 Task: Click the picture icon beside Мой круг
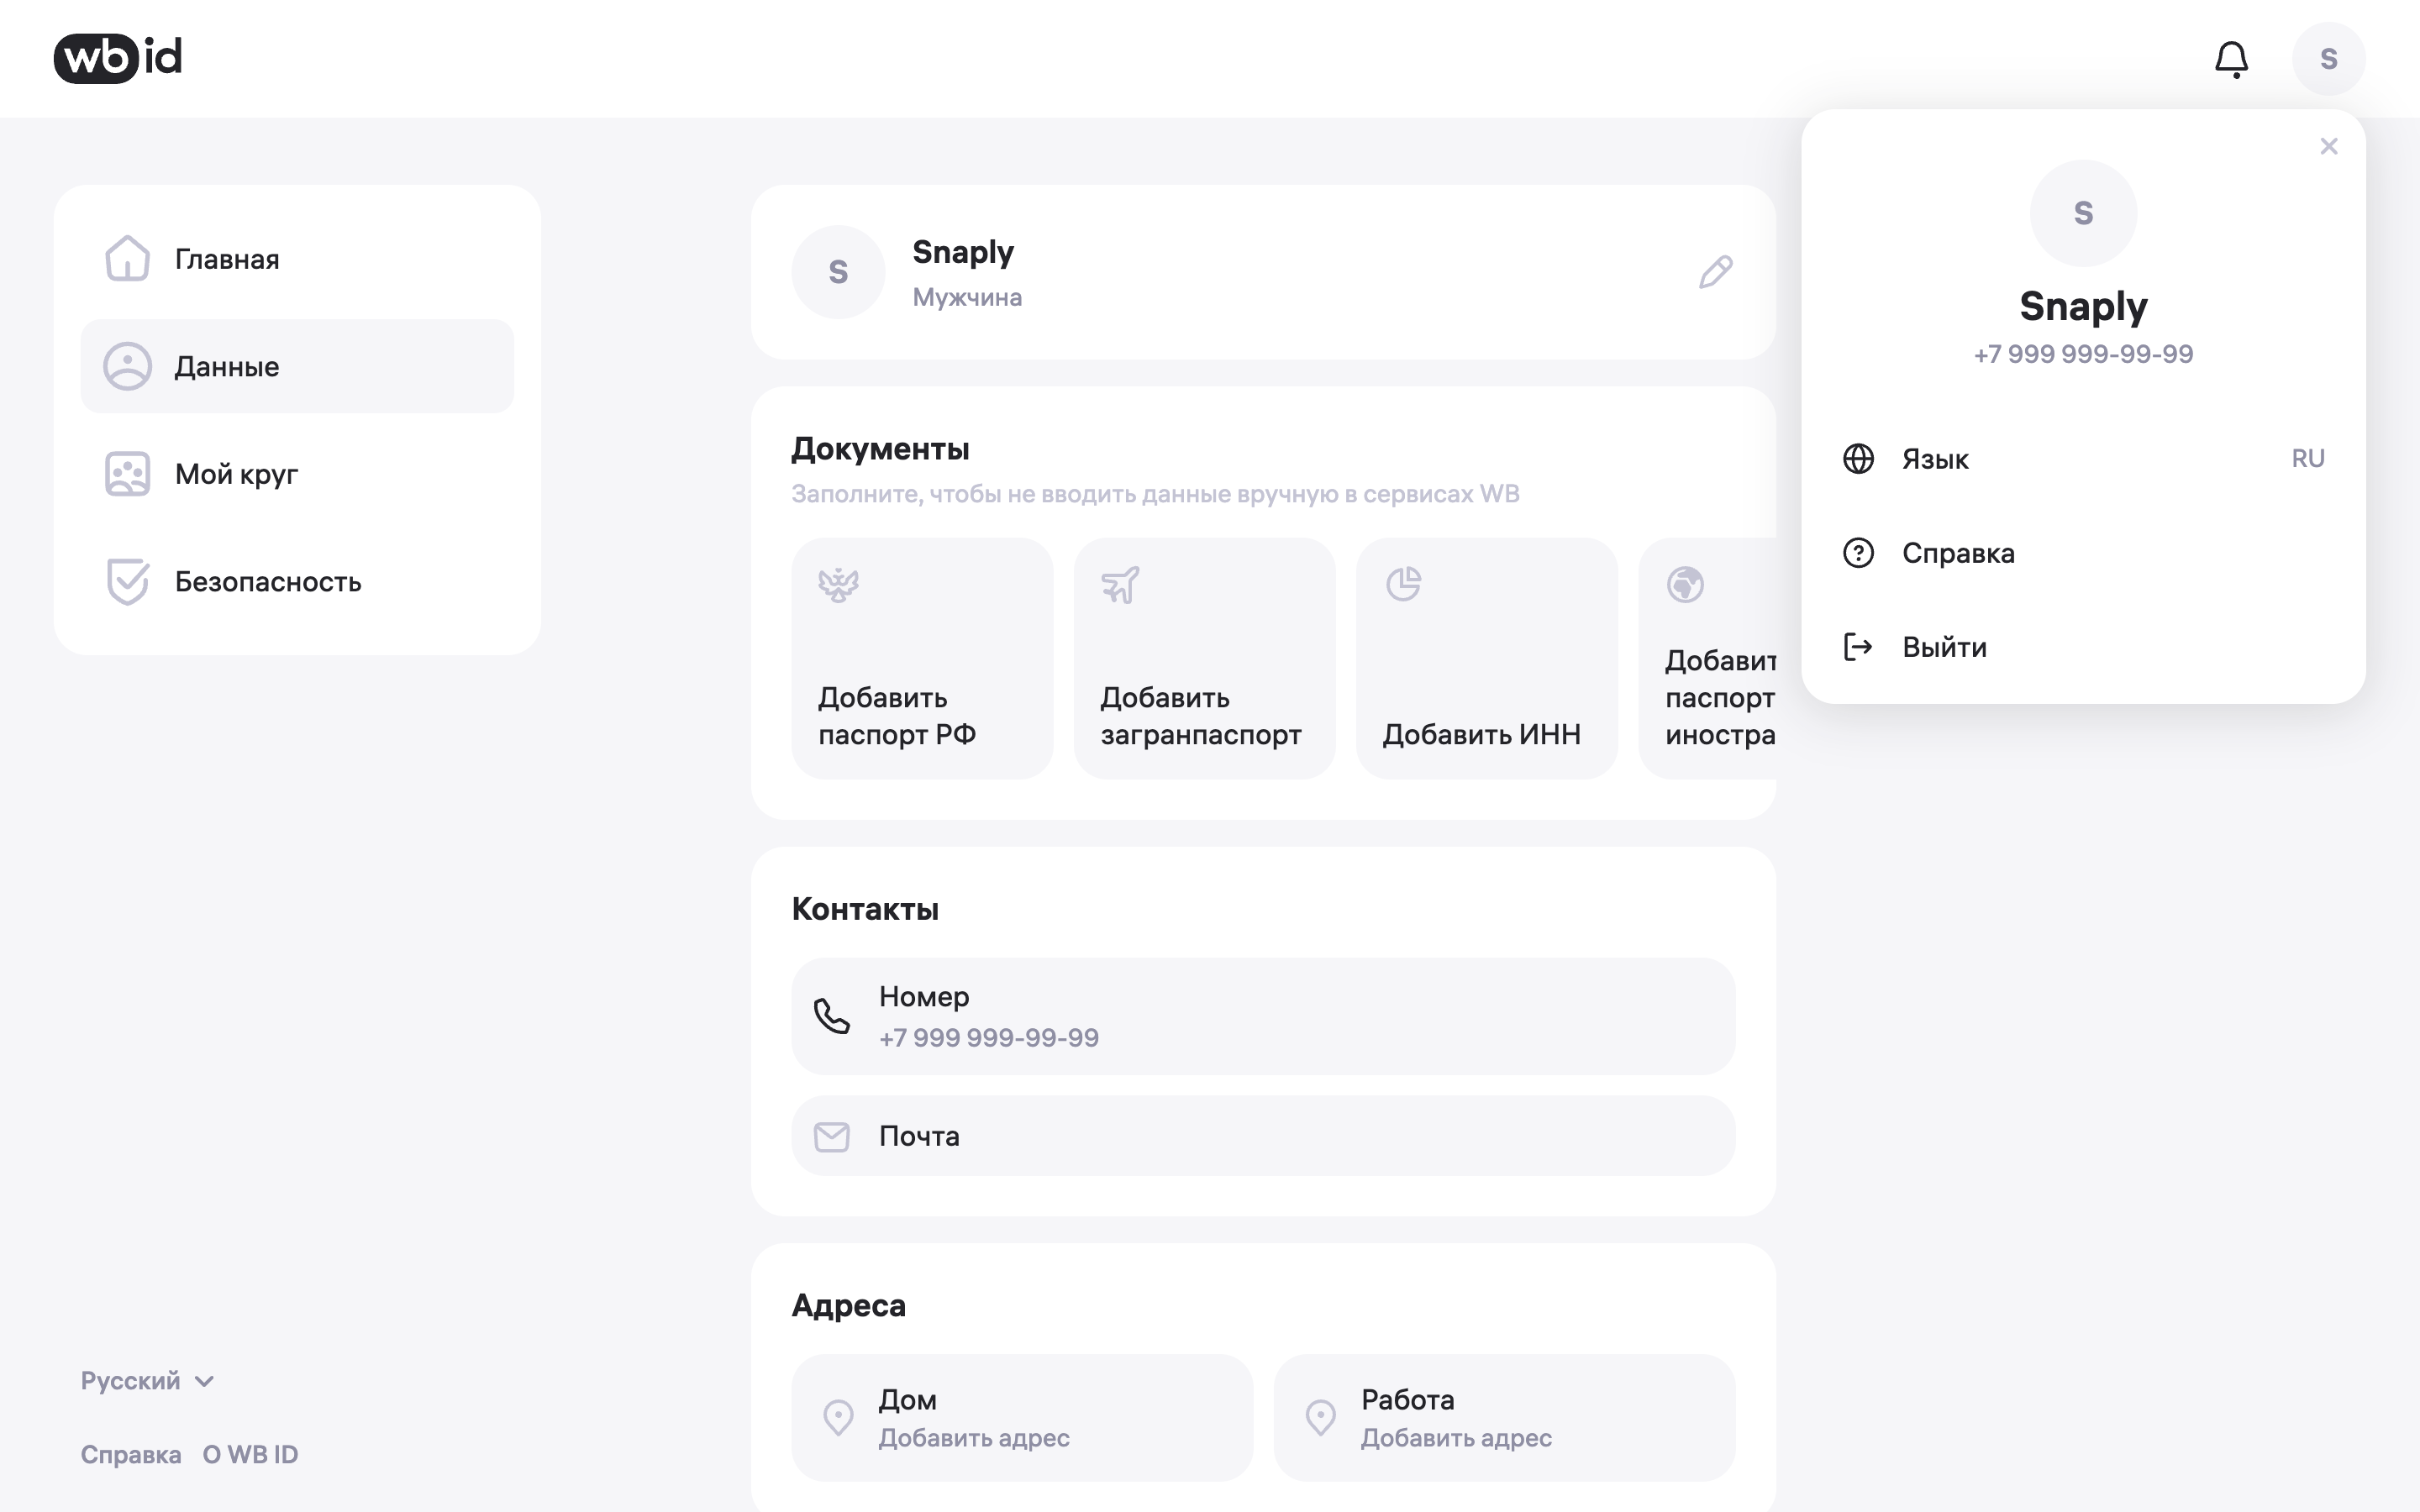[127, 474]
